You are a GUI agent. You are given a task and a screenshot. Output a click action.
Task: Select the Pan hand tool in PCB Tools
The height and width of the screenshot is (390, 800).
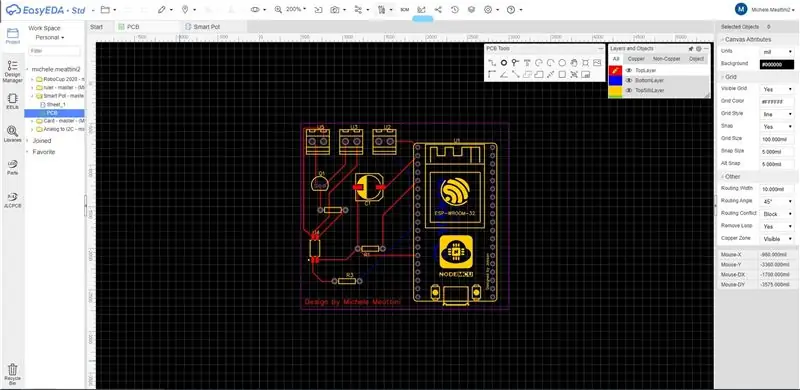[x=573, y=63]
